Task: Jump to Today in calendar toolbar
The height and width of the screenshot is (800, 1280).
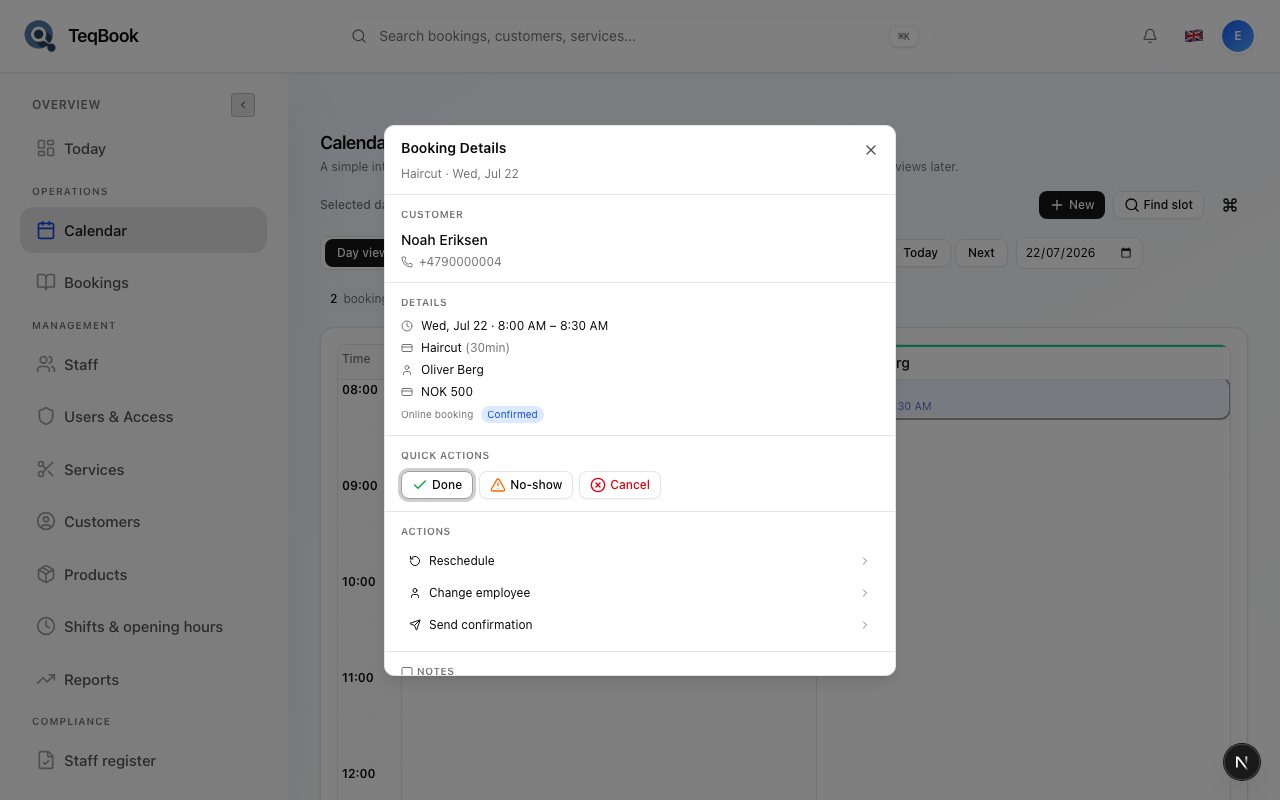Action: pyautogui.click(x=920, y=253)
